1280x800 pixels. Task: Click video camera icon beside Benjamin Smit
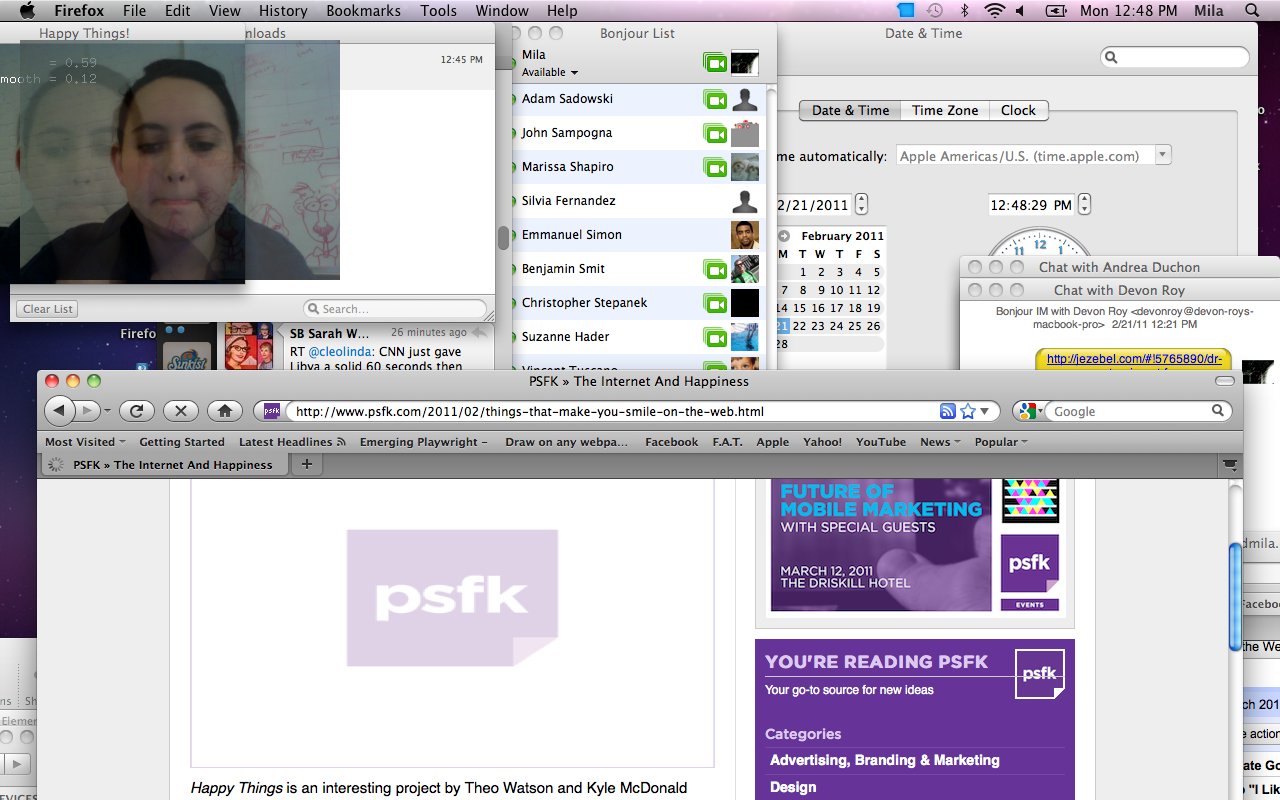pyautogui.click(x=714, y=269)
